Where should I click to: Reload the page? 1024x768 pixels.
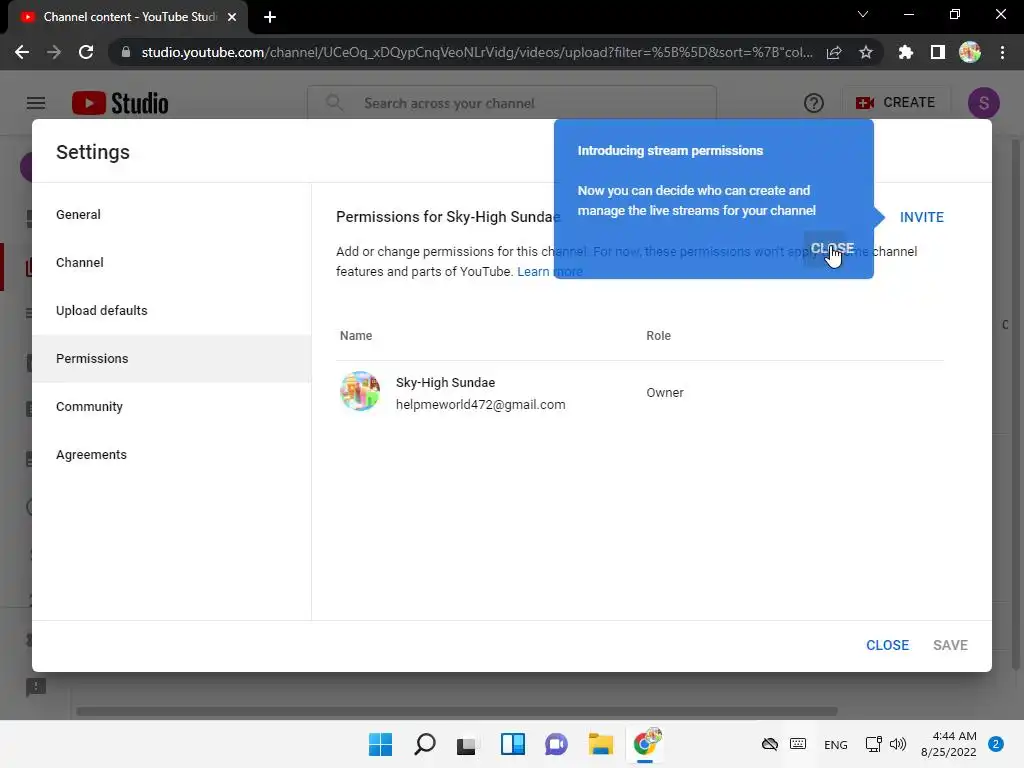(86, 52)
